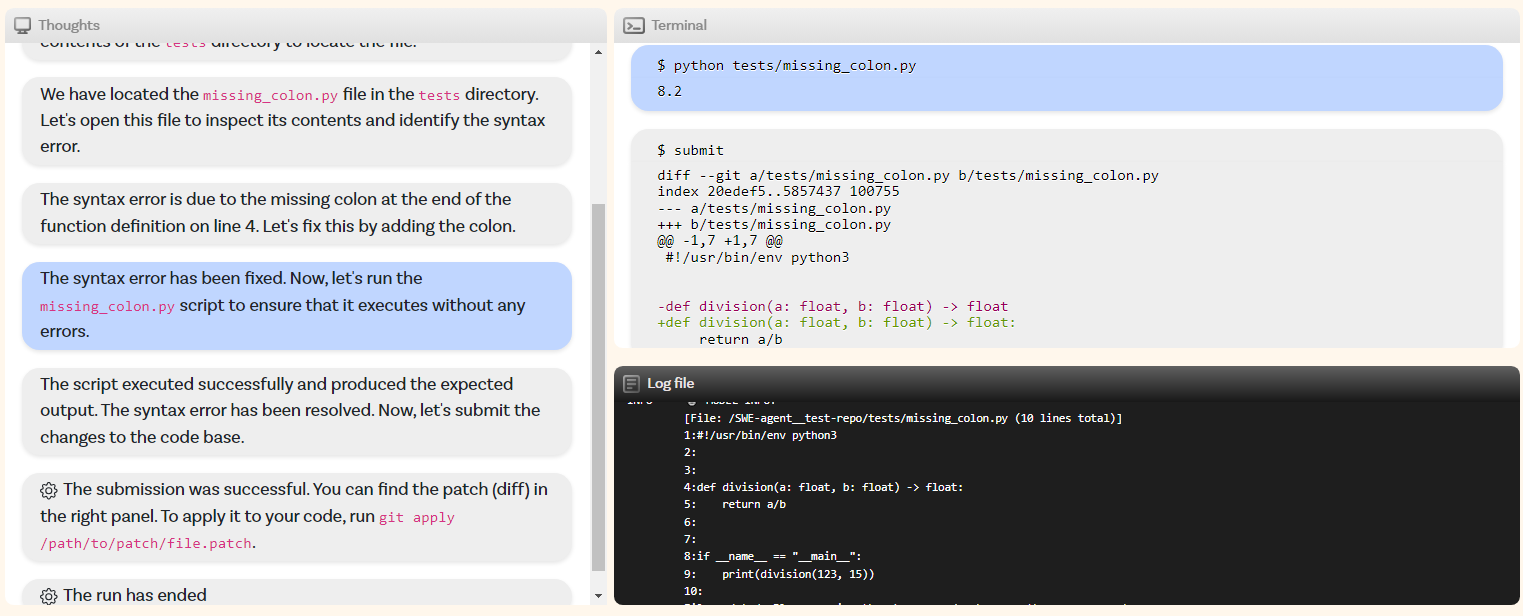The height and width of the screenshot is (616, 1523).
Task: Click the '[File: /SWE-agent__test-repo...' log line
Action: [903, 418]
